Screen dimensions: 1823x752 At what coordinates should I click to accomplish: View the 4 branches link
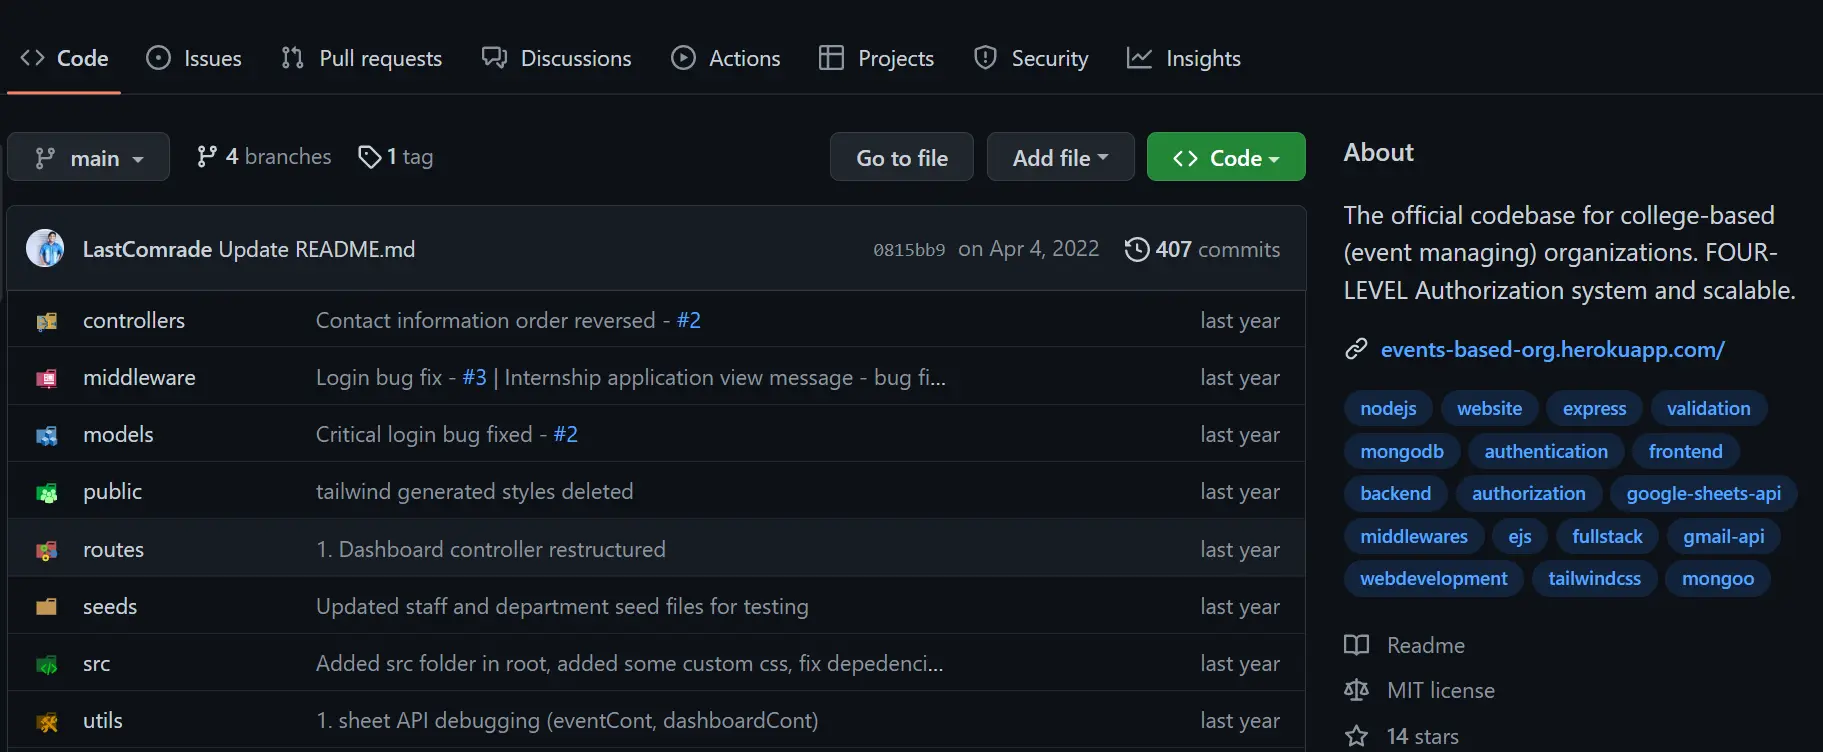point(264,157)
